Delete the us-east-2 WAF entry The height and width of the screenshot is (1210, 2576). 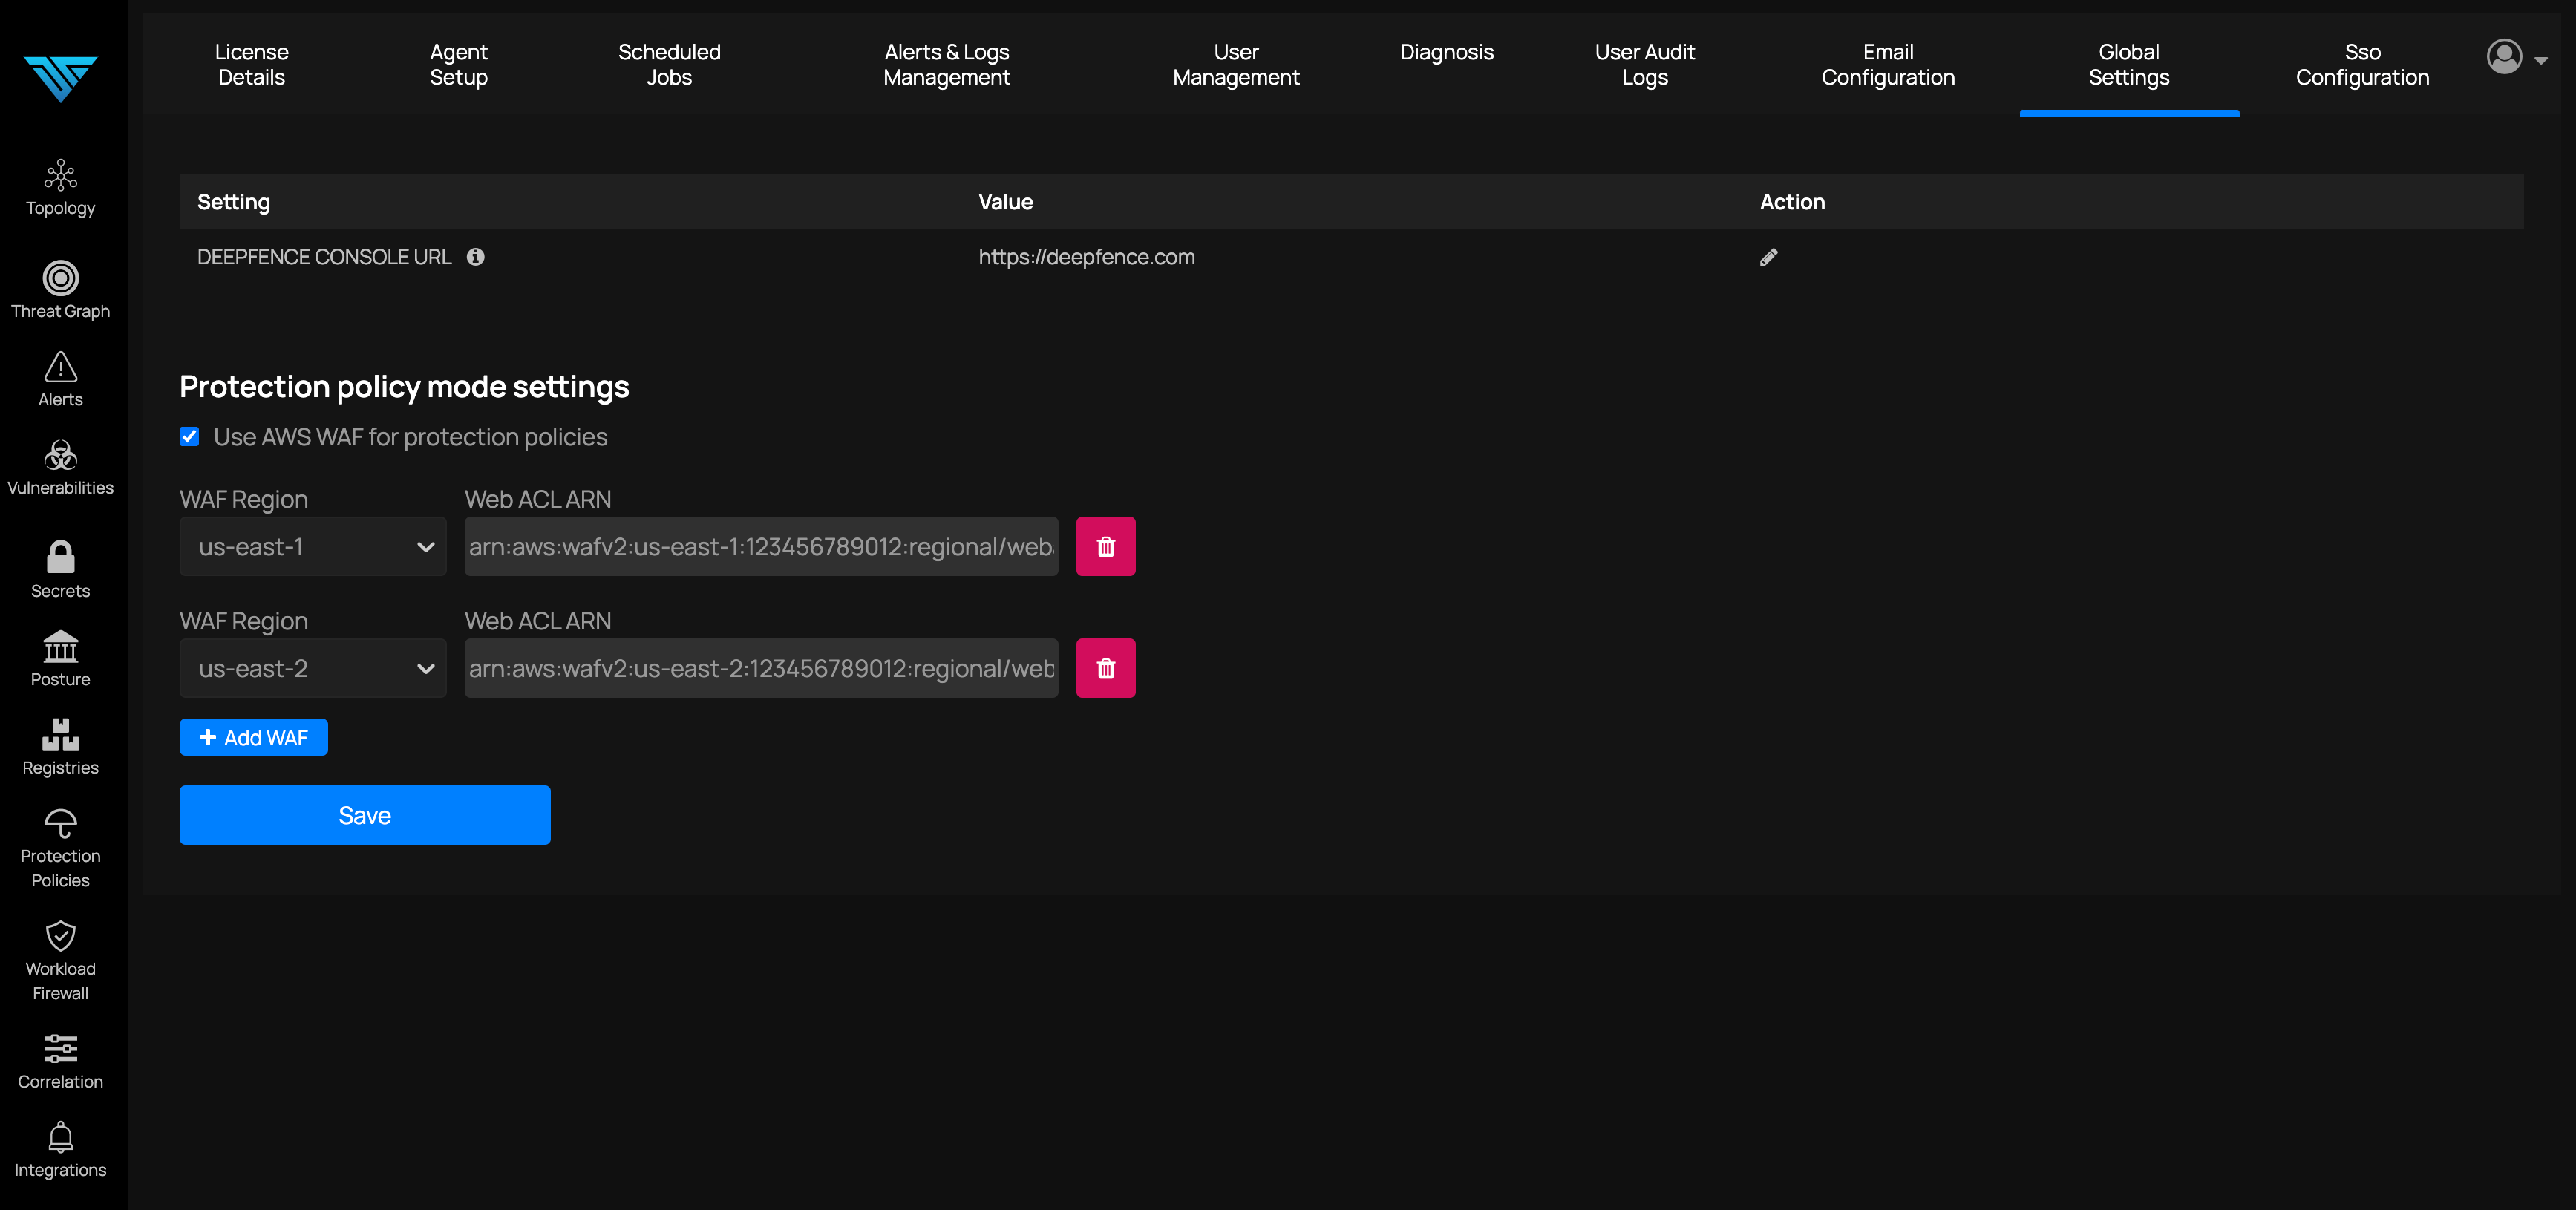coord(1105,668)
